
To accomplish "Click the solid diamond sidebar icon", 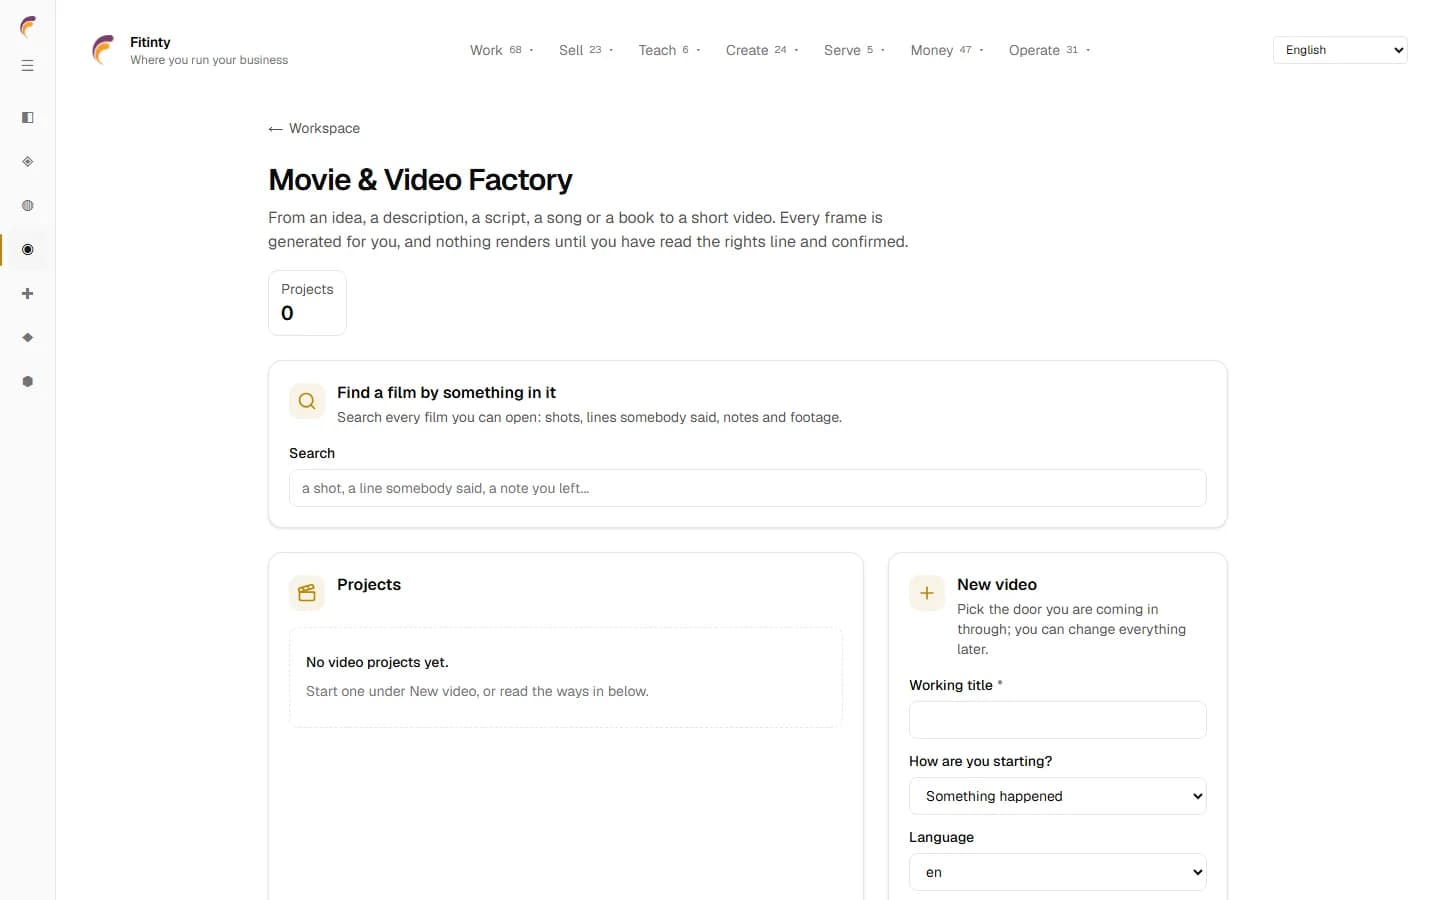I will pyautogui.click(x=28, y=338).
